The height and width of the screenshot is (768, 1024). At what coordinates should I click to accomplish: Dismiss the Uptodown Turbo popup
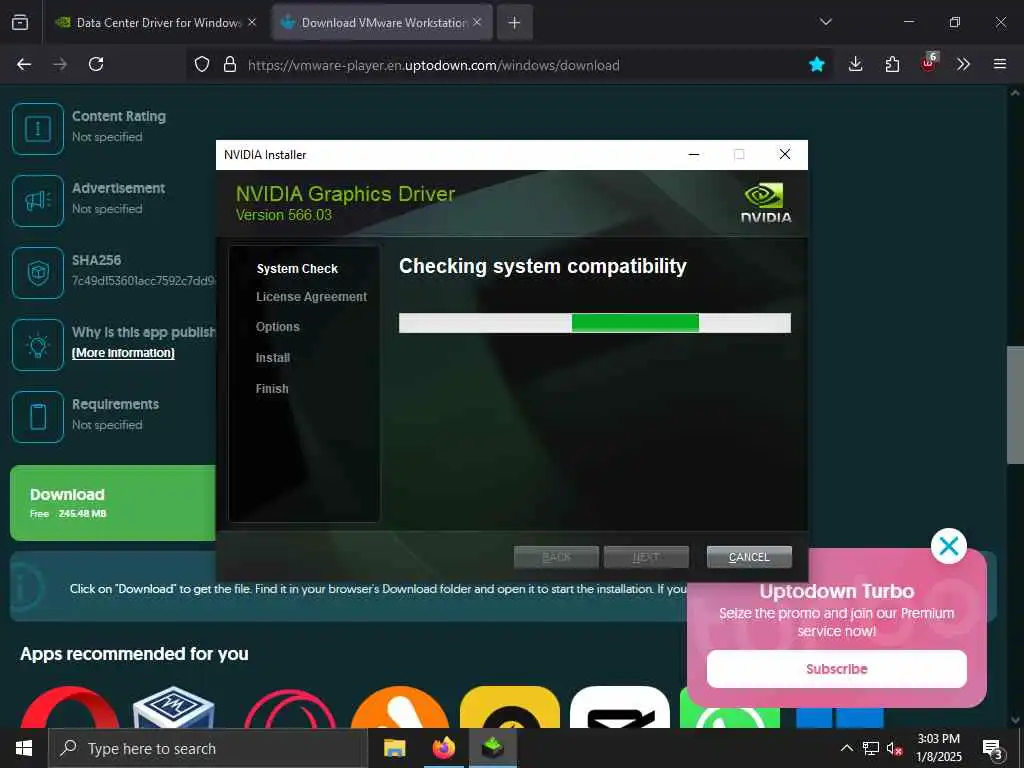(x=948, y=546)
